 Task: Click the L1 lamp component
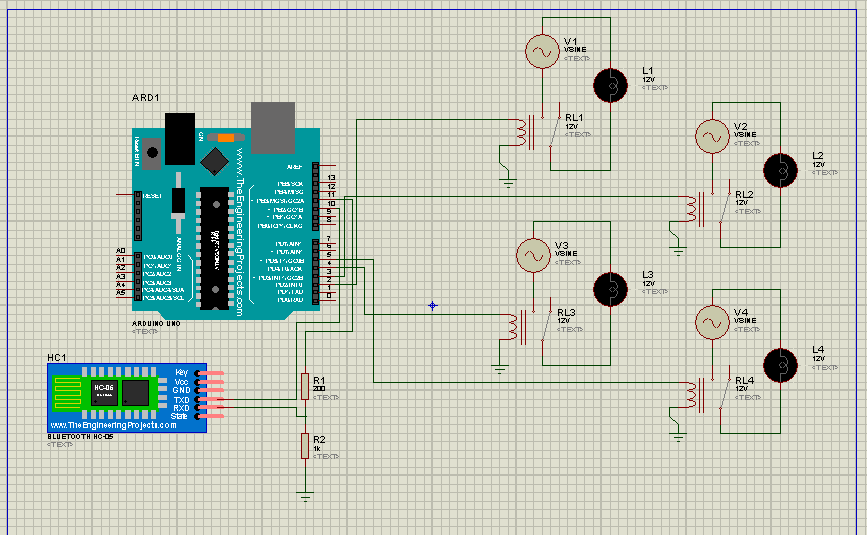610,85
